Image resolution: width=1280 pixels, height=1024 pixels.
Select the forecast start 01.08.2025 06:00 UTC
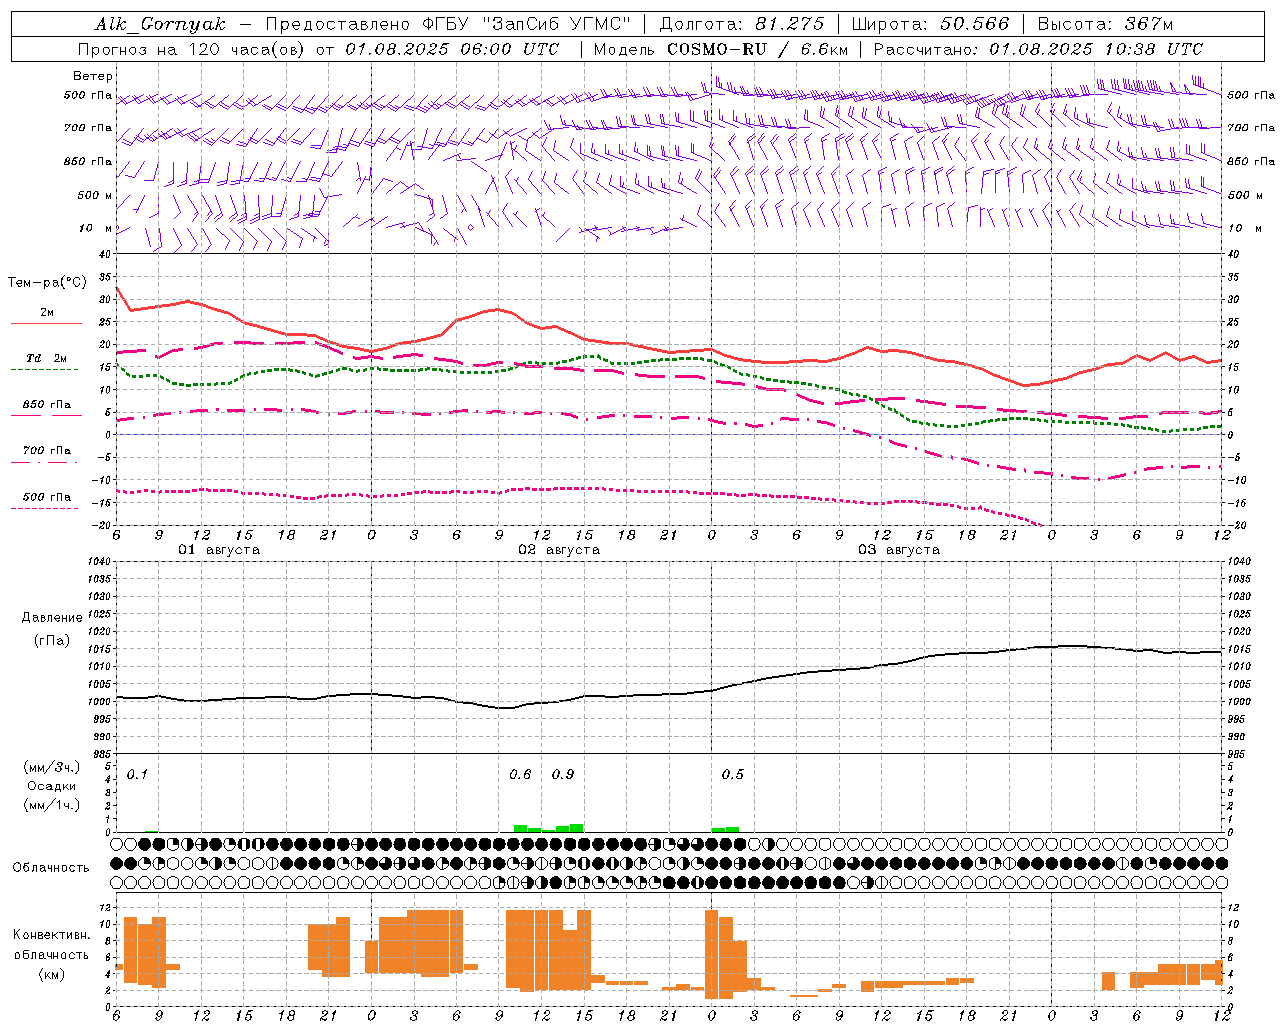tap(453, 49)
